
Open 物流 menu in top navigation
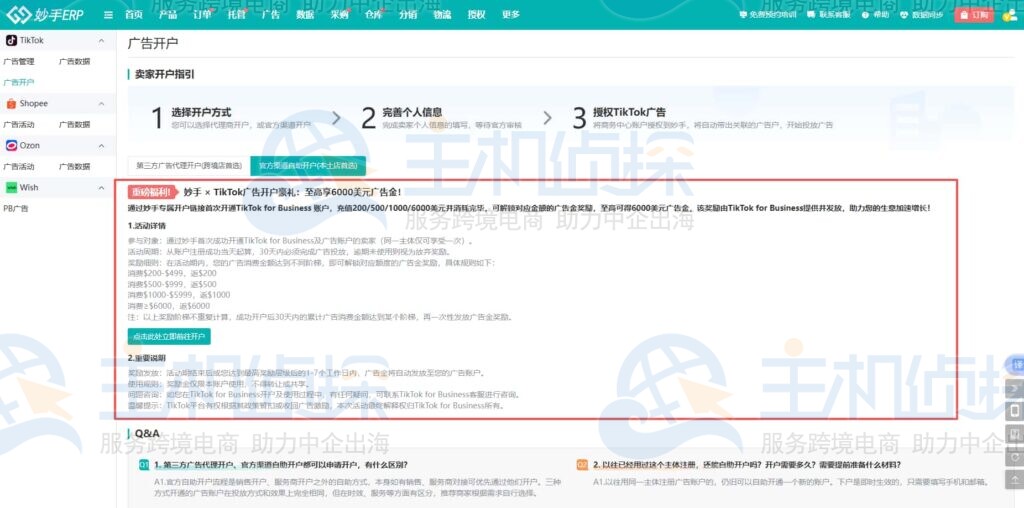(x=442, y=14)
